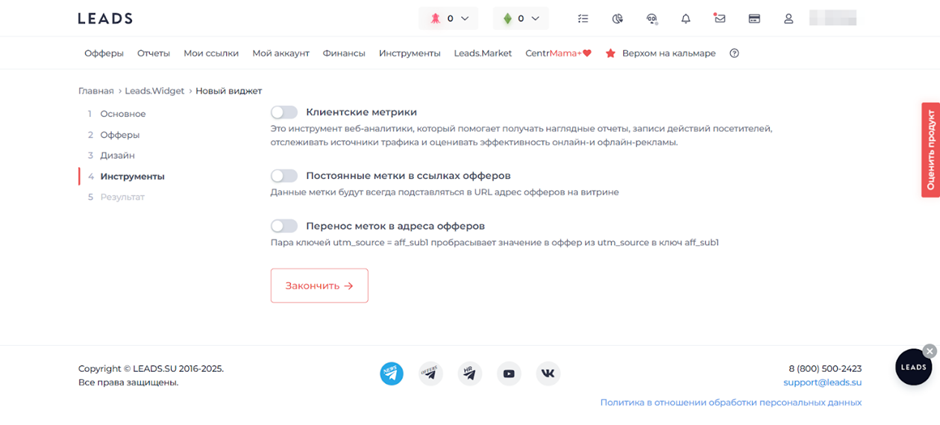This screenshot has width=940, height=425.
Task: Click the blurred account name
Action: [833, 18]
